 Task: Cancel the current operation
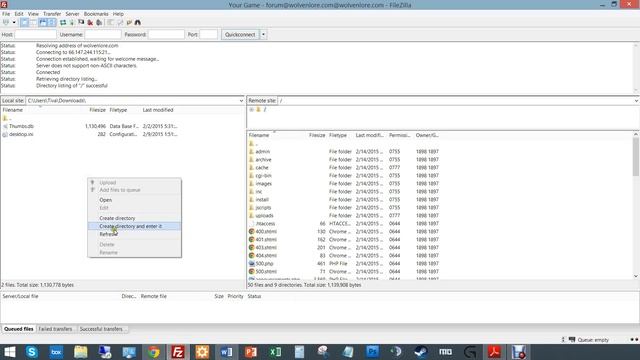81,22
